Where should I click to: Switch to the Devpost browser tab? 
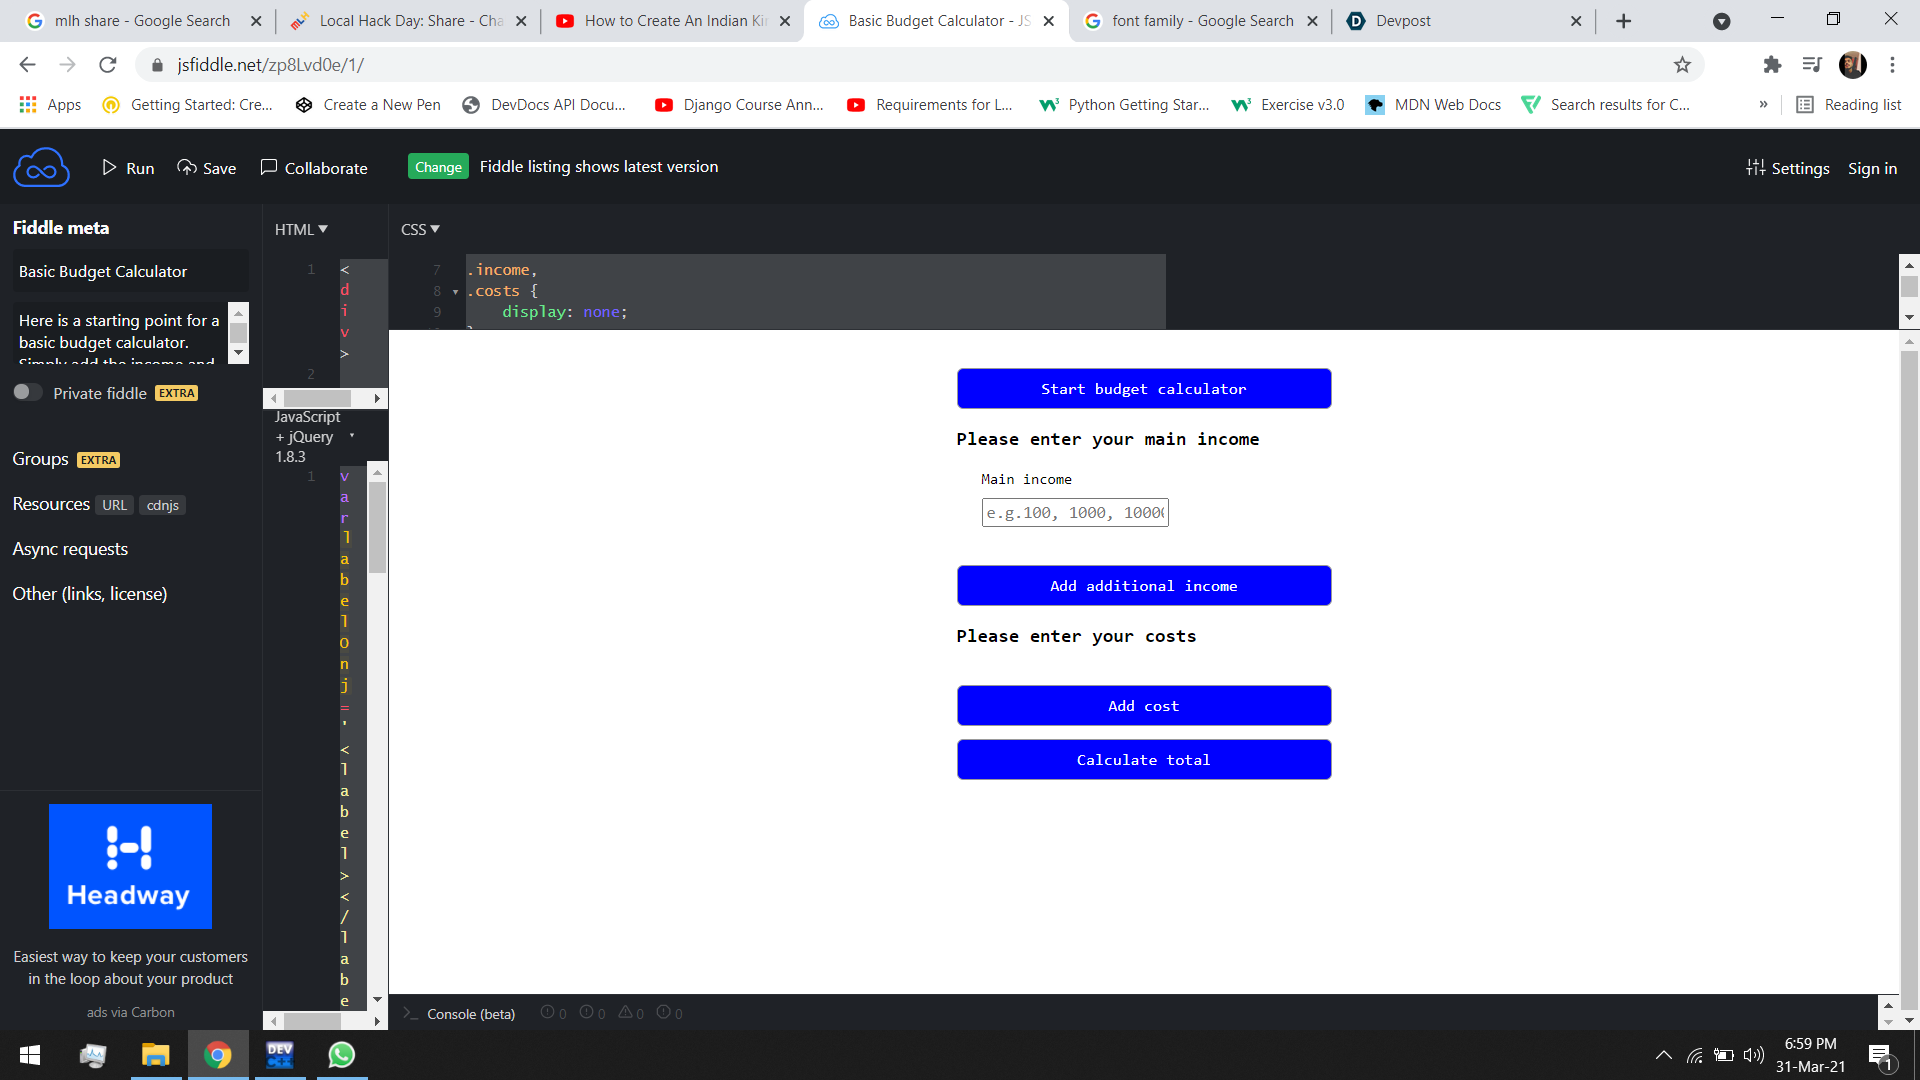pos(1403,21)
